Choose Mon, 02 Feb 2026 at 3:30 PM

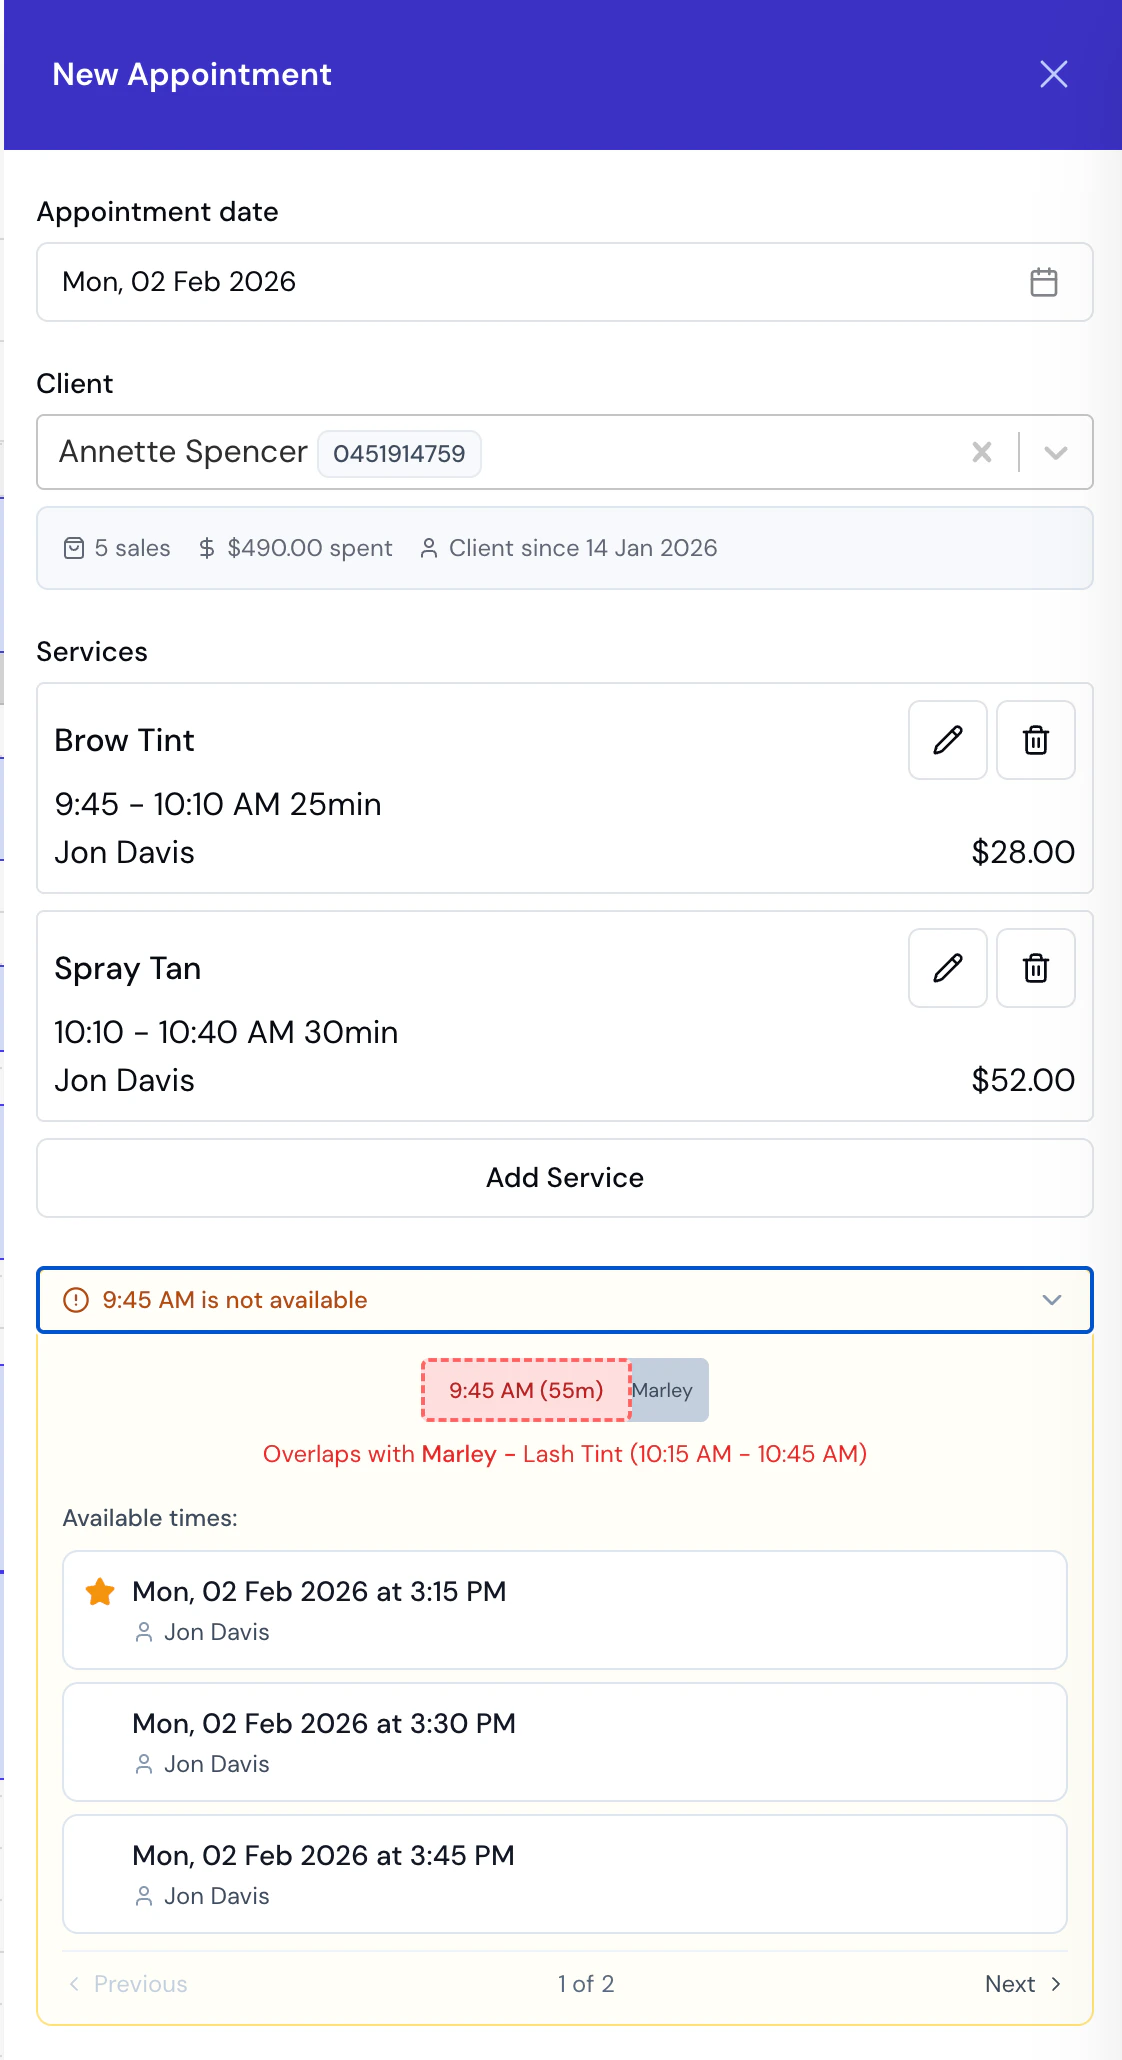pos(565,1742)
